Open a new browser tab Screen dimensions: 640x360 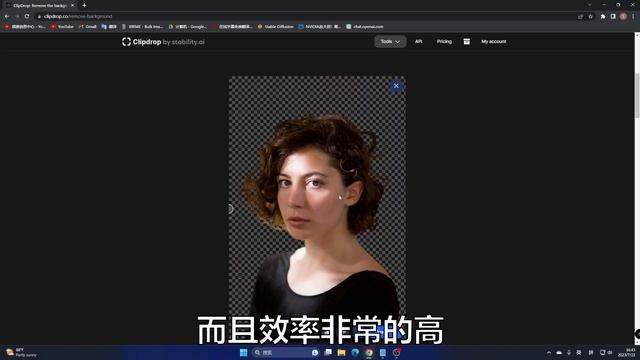click(84, 5)
